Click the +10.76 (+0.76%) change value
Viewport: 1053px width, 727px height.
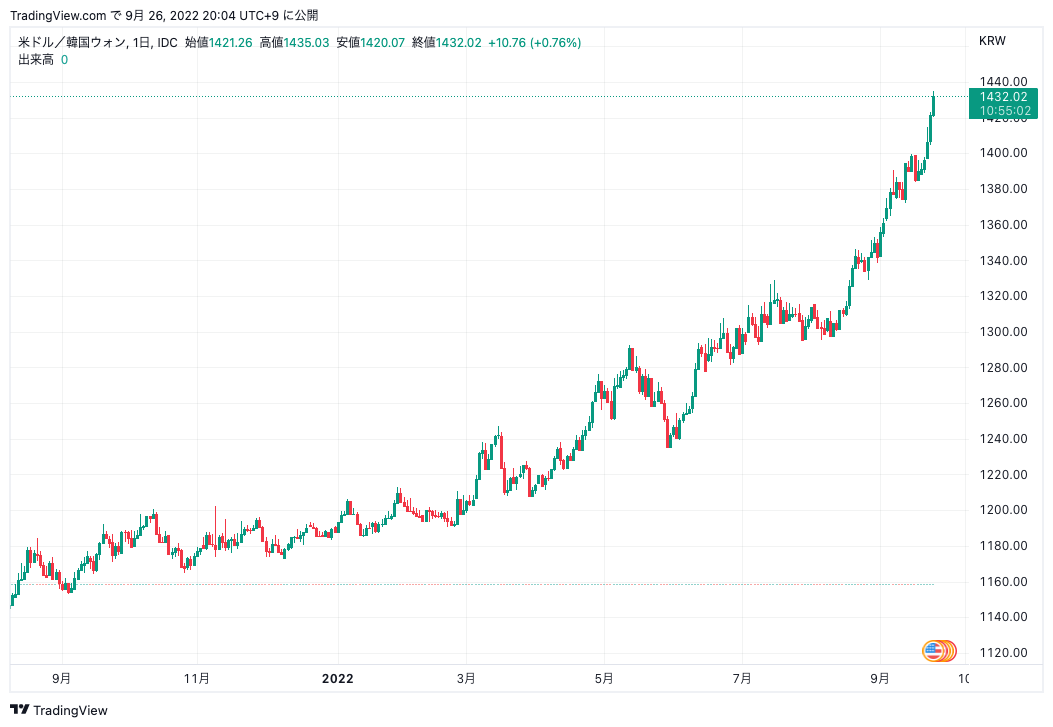point(535,42)
